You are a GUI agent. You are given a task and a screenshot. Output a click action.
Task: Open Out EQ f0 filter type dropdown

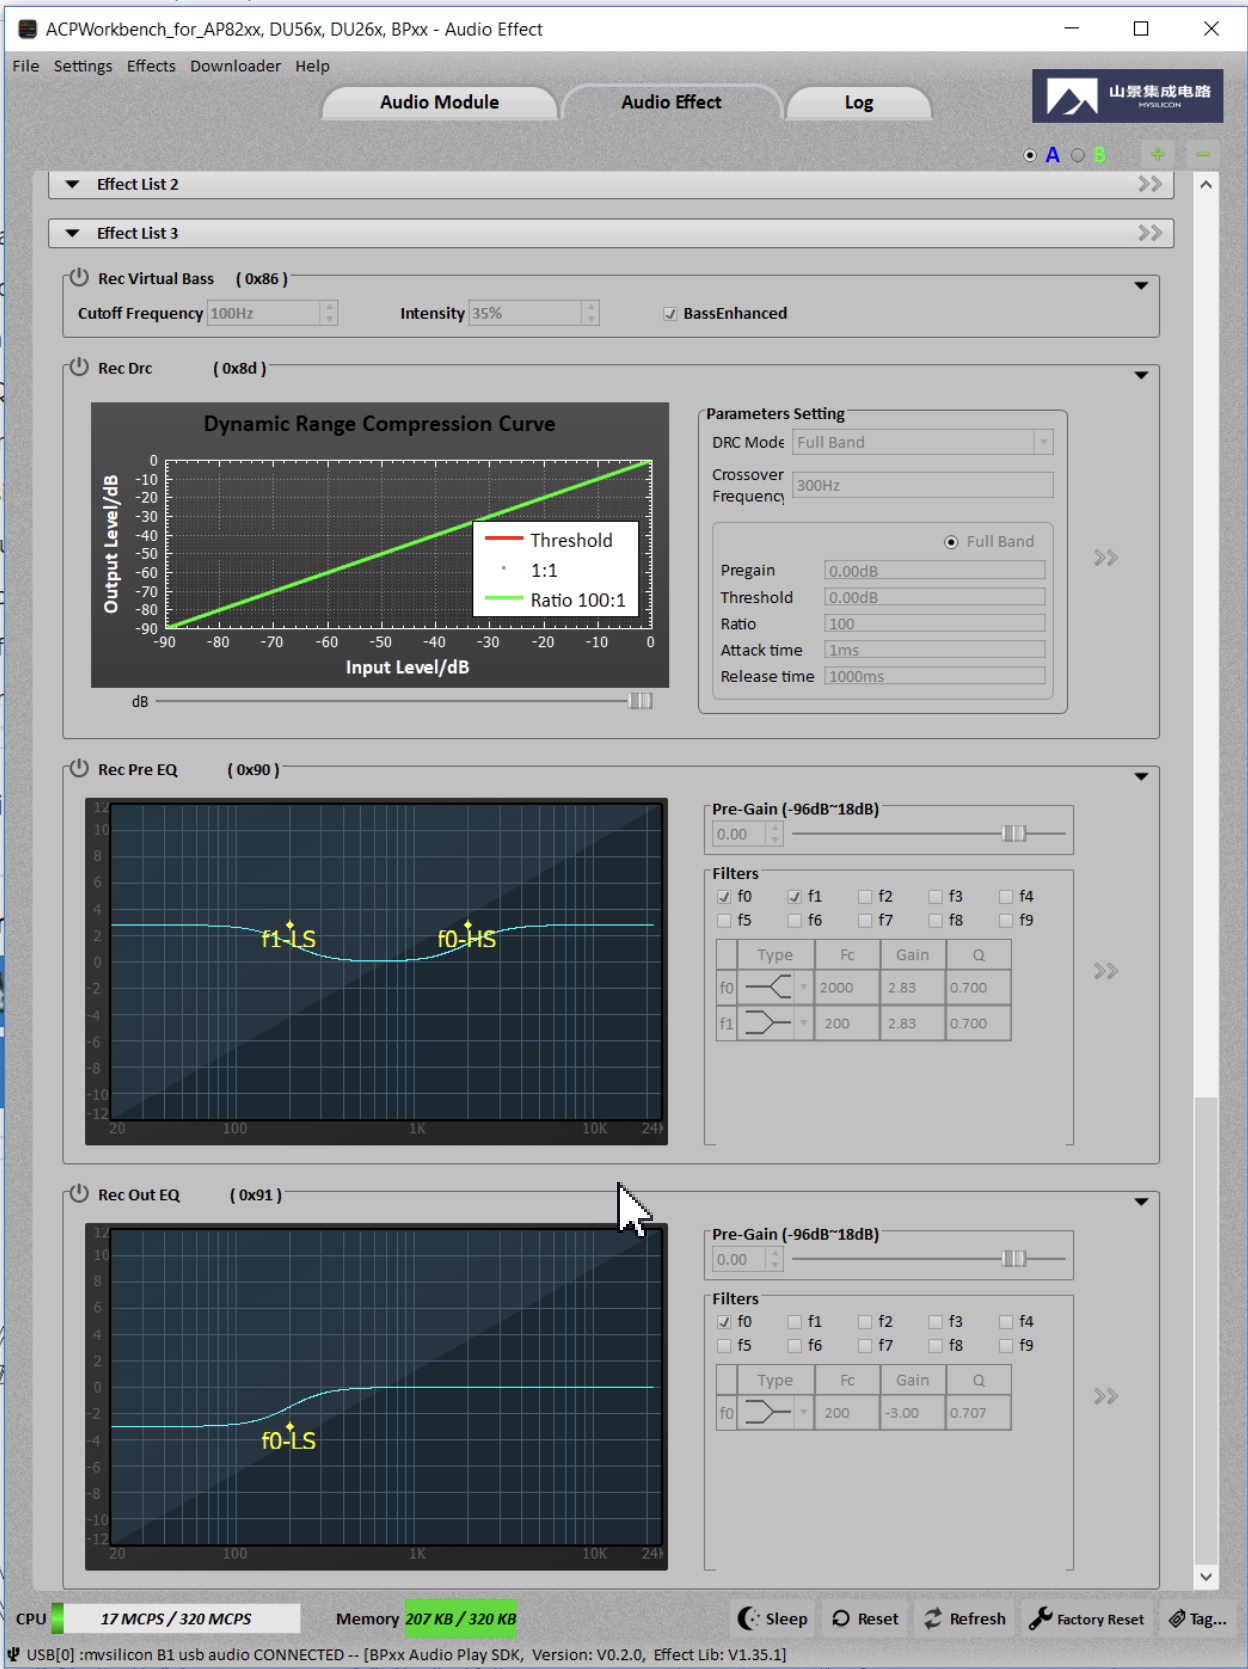pos(803,1412)
